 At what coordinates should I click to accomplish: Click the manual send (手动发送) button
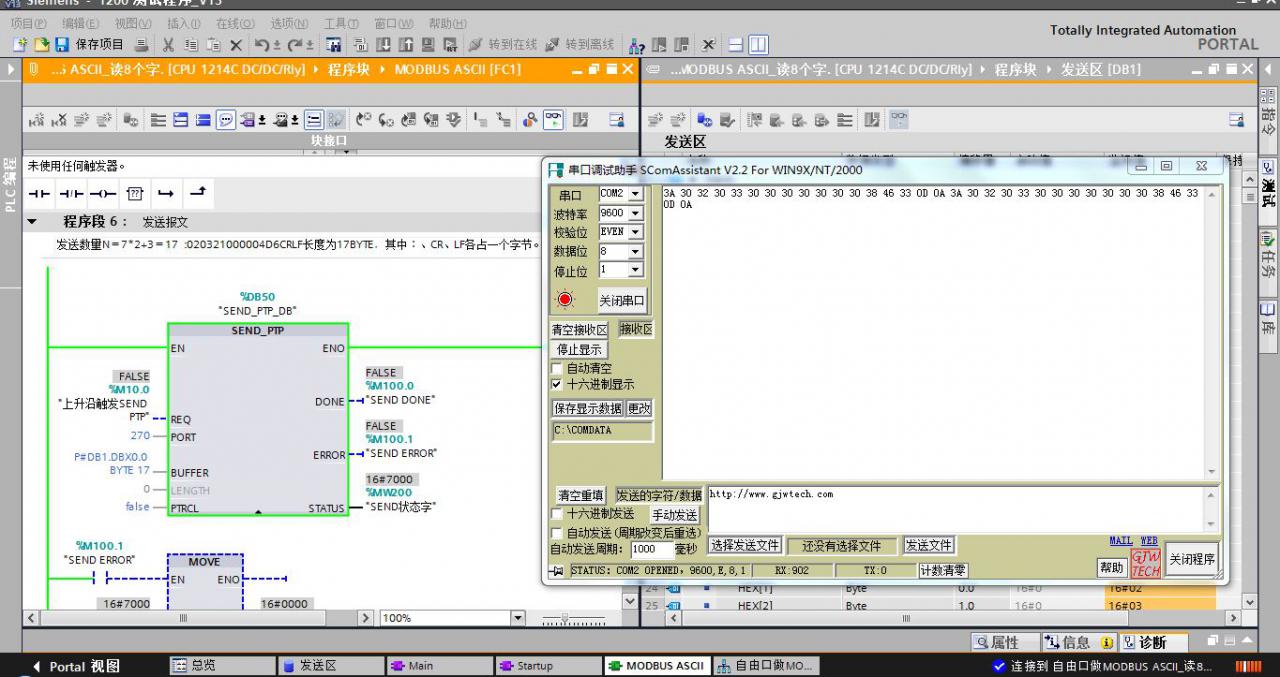pos(675,515)
